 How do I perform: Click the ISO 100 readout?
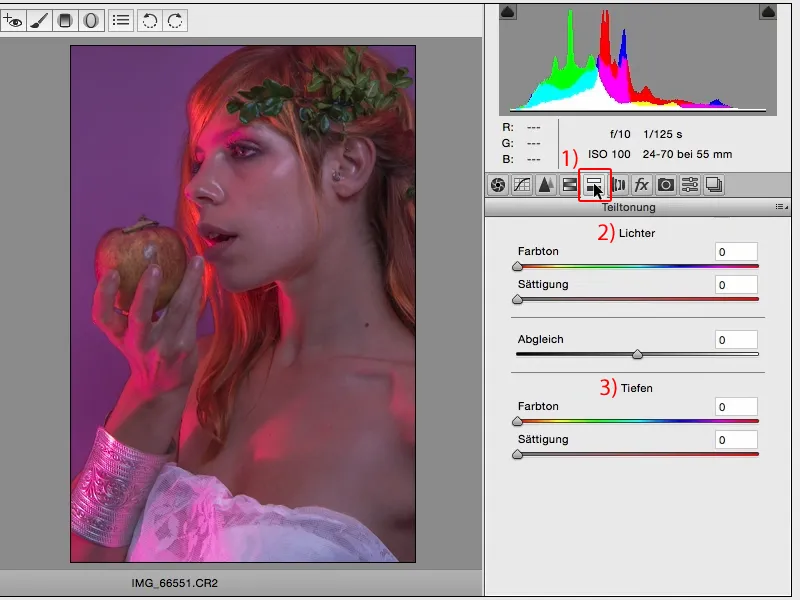pos(609,154)
